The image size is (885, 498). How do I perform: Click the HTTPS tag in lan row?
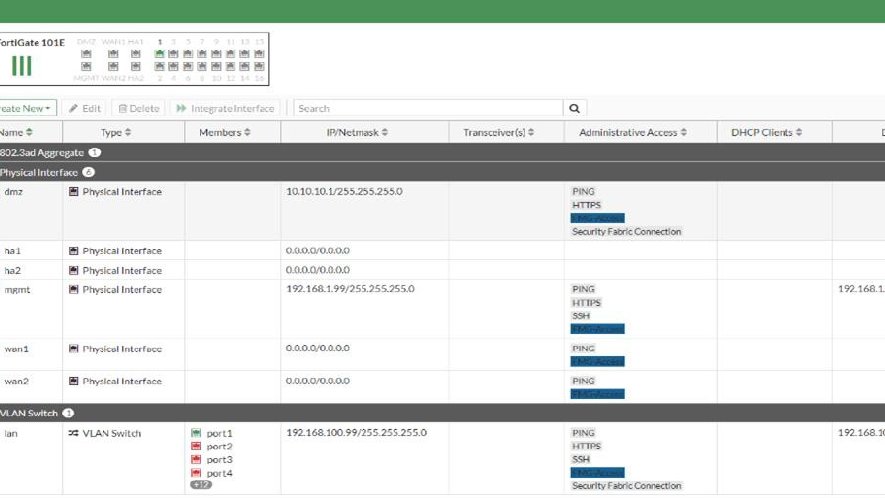586,446
